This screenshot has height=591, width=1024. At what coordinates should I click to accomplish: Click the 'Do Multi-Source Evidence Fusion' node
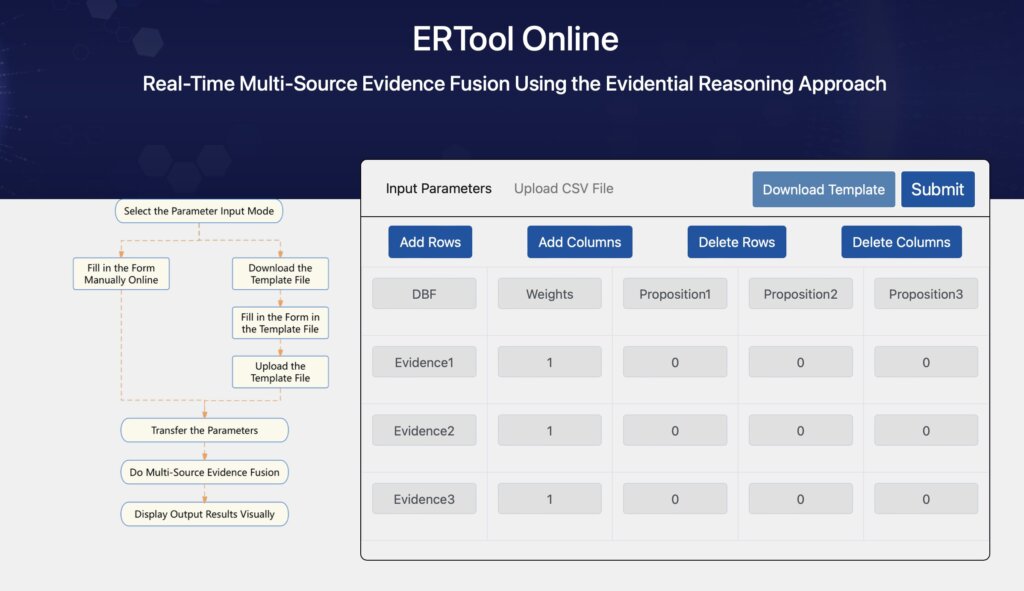tap(204, 472)
